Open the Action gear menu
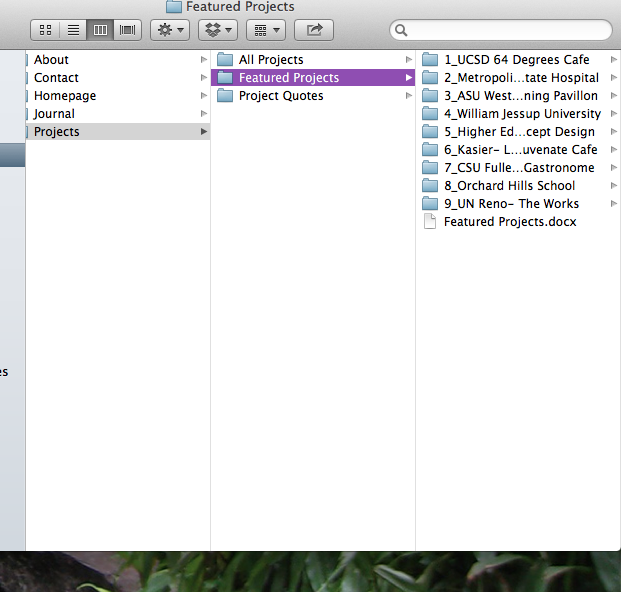Screen dimensions: 621x592 169,30
